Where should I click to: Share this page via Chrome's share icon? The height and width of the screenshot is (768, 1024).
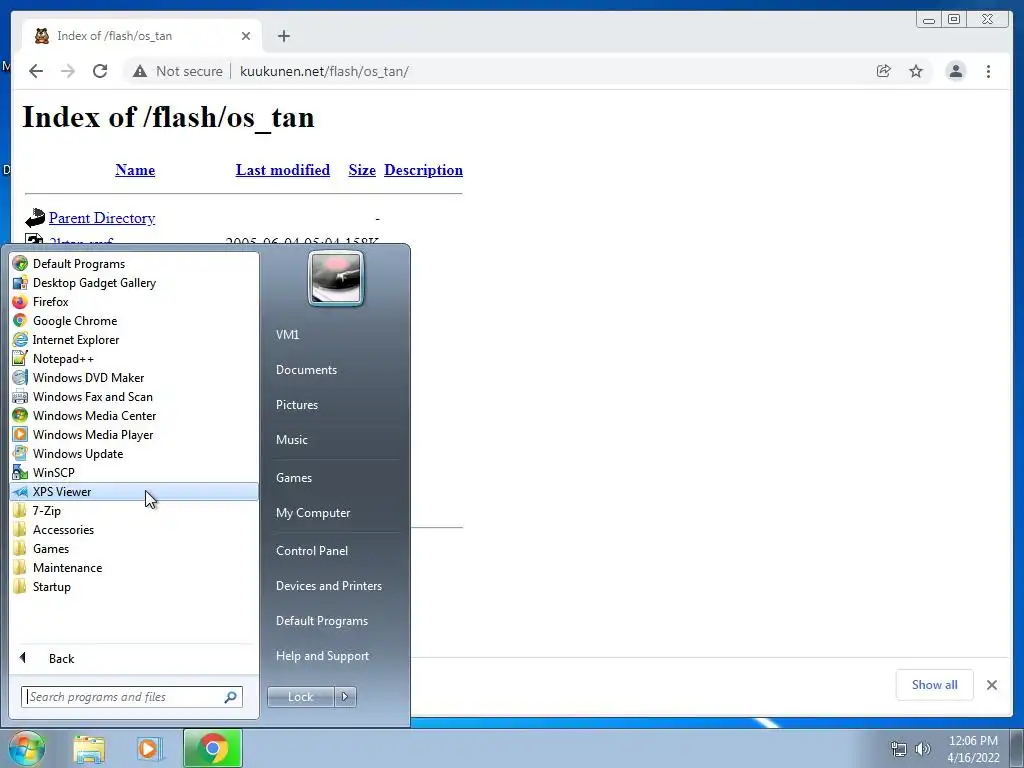point(884,71)
